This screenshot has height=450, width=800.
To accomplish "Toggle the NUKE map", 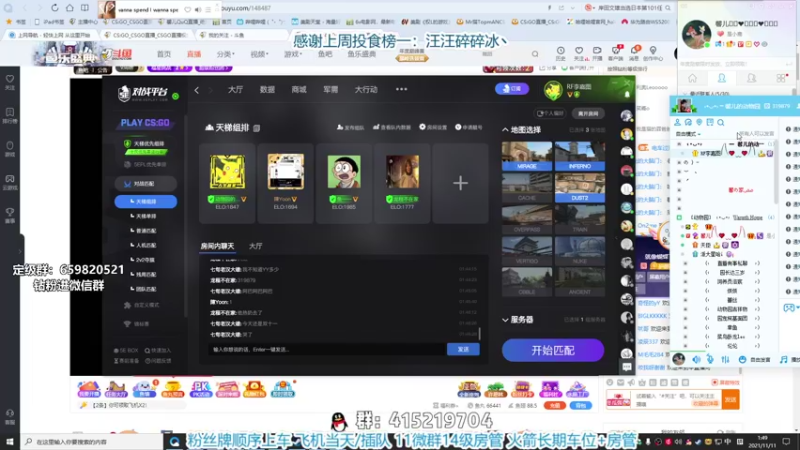I will pos(580,251).
